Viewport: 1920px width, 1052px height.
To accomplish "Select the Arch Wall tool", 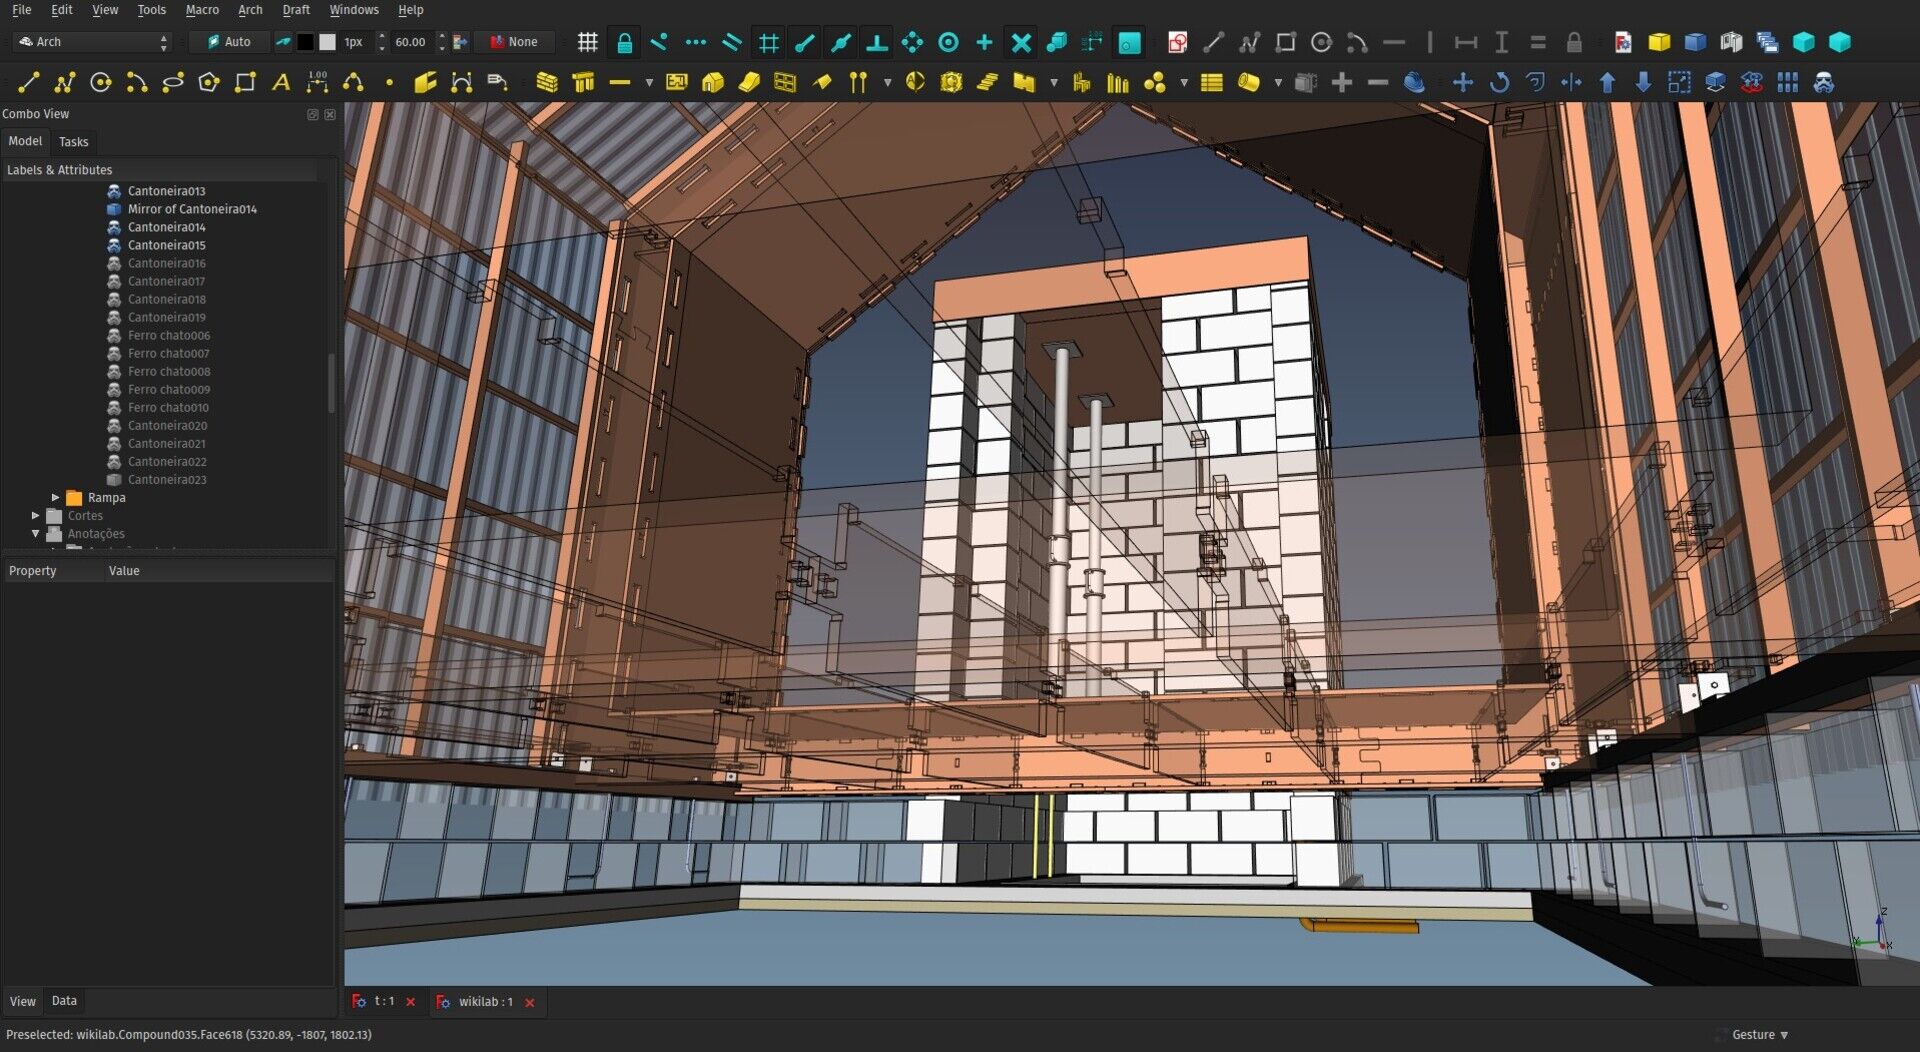I will 546,83.
